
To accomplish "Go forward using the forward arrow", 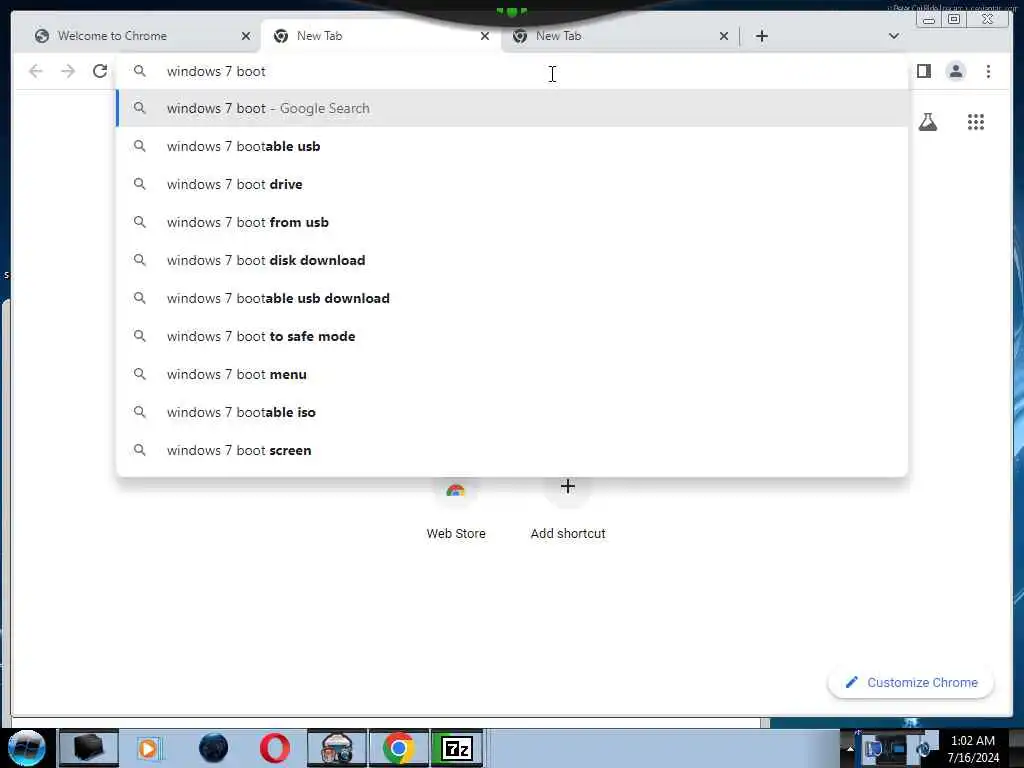I will click(x=68, y=71).
